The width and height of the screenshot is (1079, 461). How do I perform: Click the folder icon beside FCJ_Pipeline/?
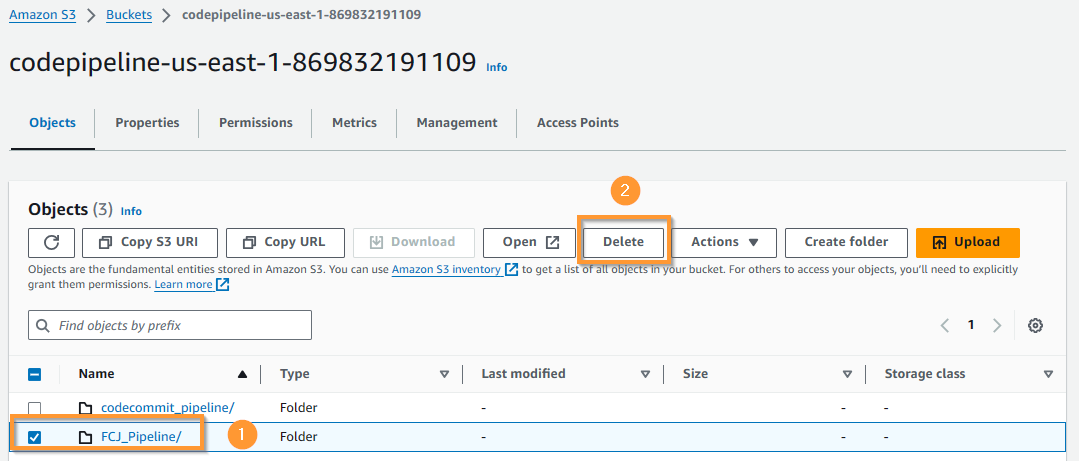85,437
